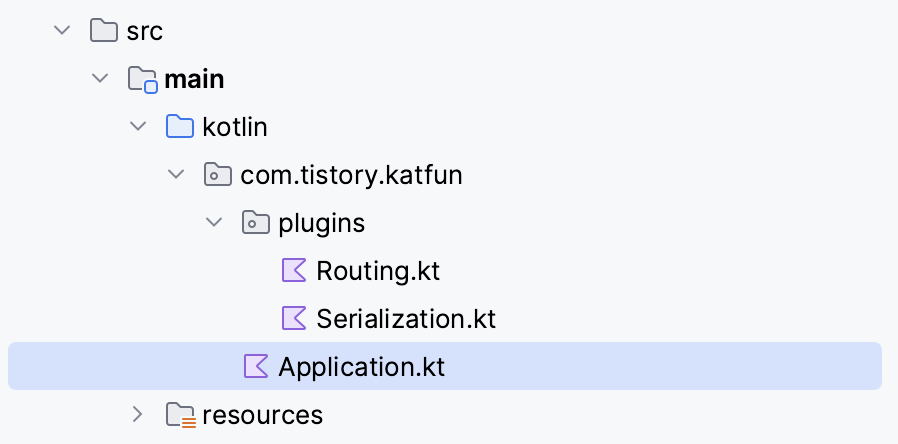898x444 pixels.
Task: Open the Application.kt file name
Action: pos(361,368)
